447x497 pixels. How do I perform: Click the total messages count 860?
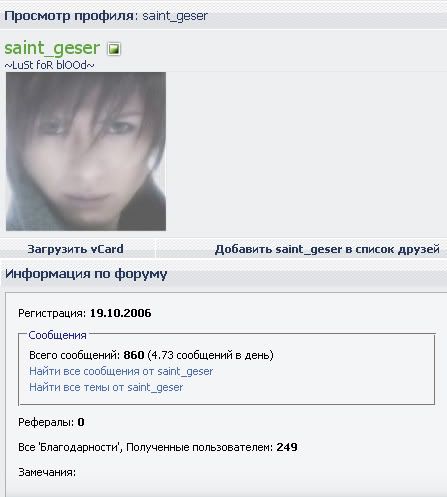click(134, 355)
